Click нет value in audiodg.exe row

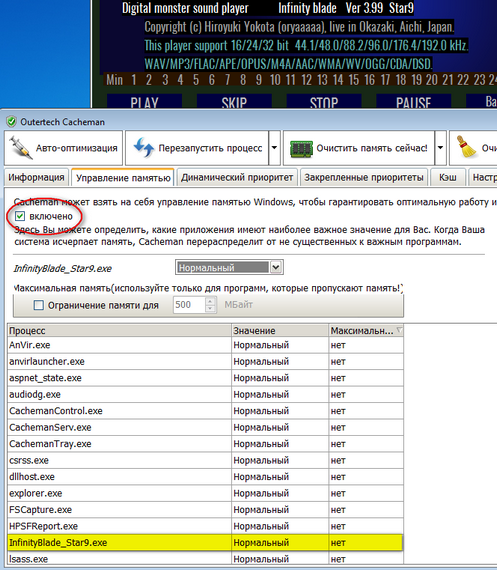(x=338, y=394)
